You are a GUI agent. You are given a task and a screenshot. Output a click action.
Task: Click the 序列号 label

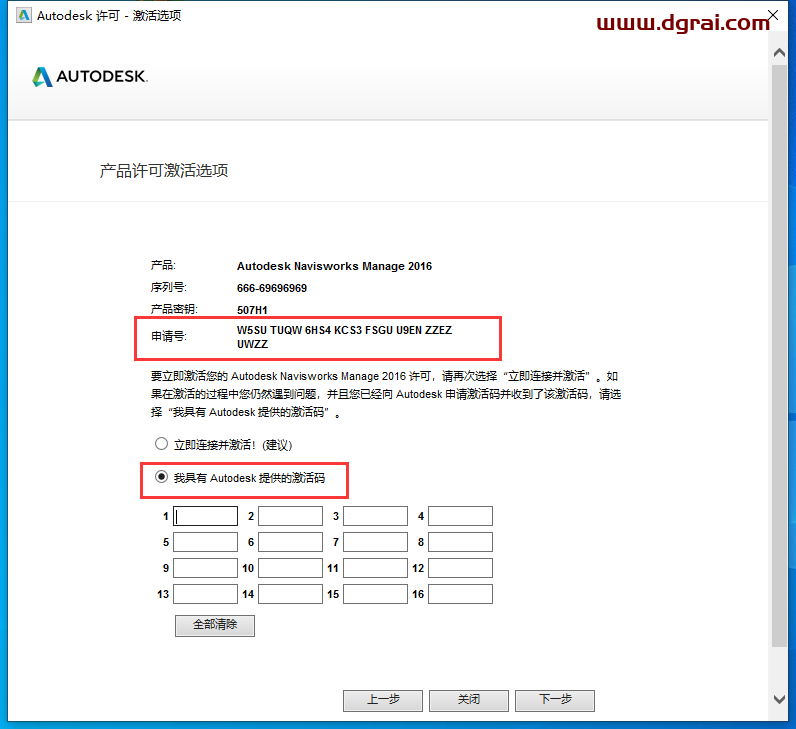pos(169,287)
